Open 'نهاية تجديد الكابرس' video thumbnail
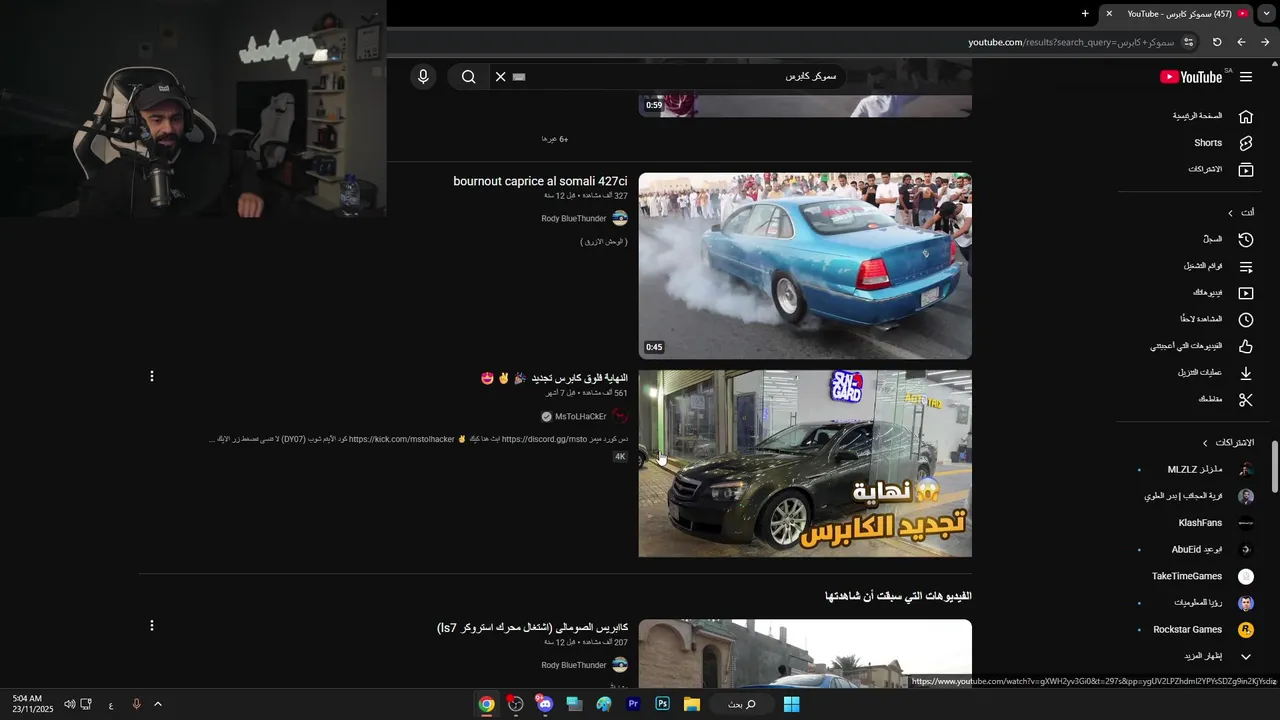The image size is (1280, 720). [805, 464]
